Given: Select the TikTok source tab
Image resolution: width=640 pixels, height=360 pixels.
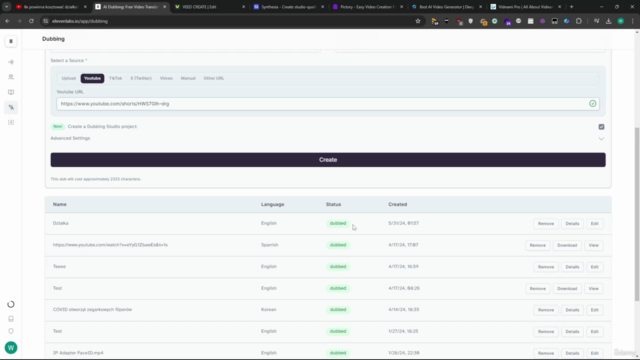Looking at the screenshot, I should click(x=116, y=78).
